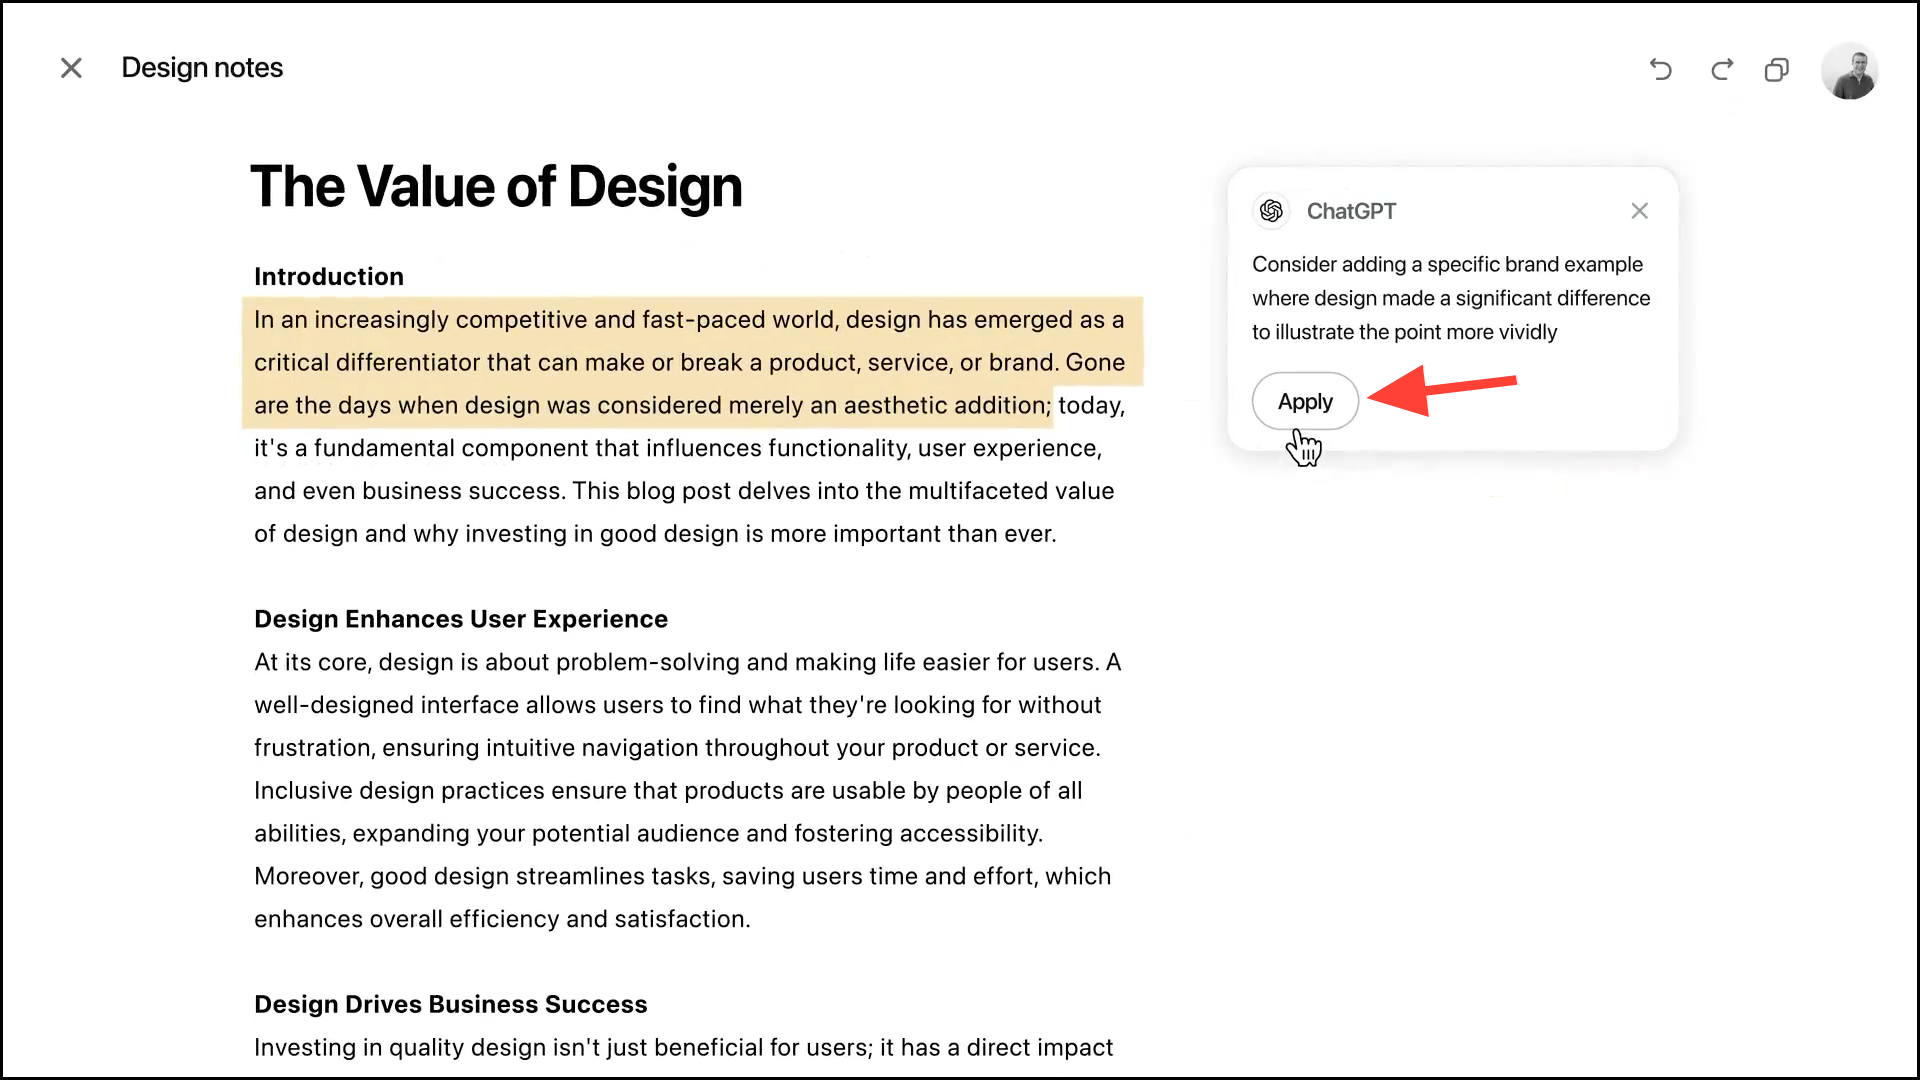The height and width of the screenshot is (1080, 1920).
Task: Click the Introduction section heading
Action: [x=329, y=277]
